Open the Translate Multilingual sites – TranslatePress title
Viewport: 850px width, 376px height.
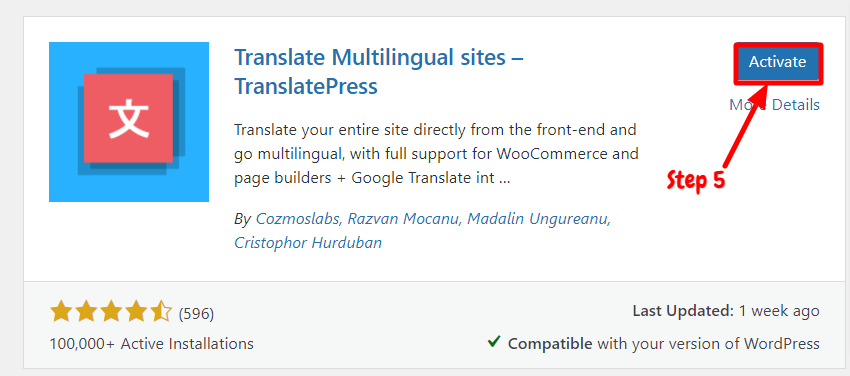378,72
